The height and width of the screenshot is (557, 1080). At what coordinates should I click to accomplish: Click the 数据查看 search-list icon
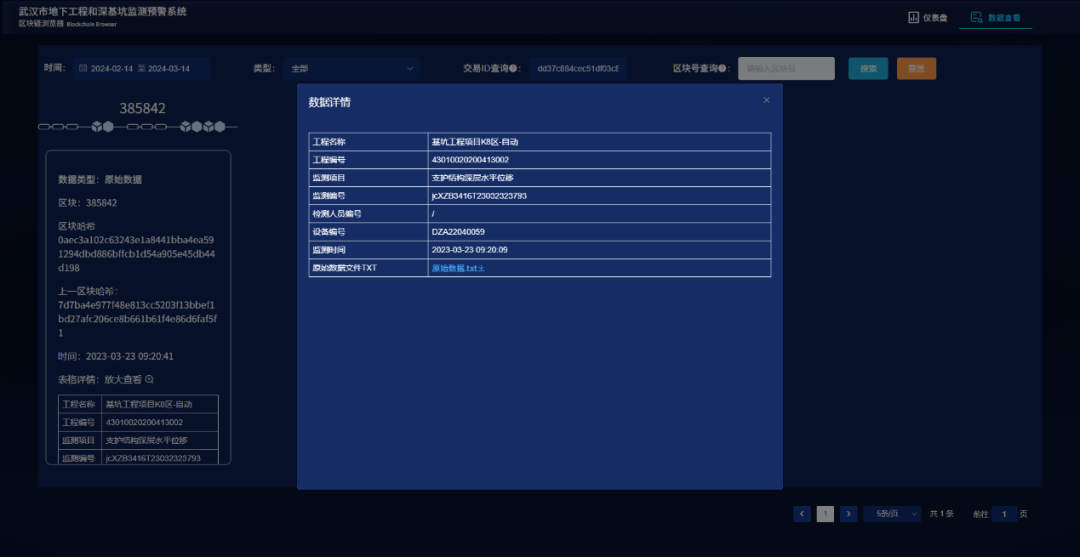pos(976,17)
